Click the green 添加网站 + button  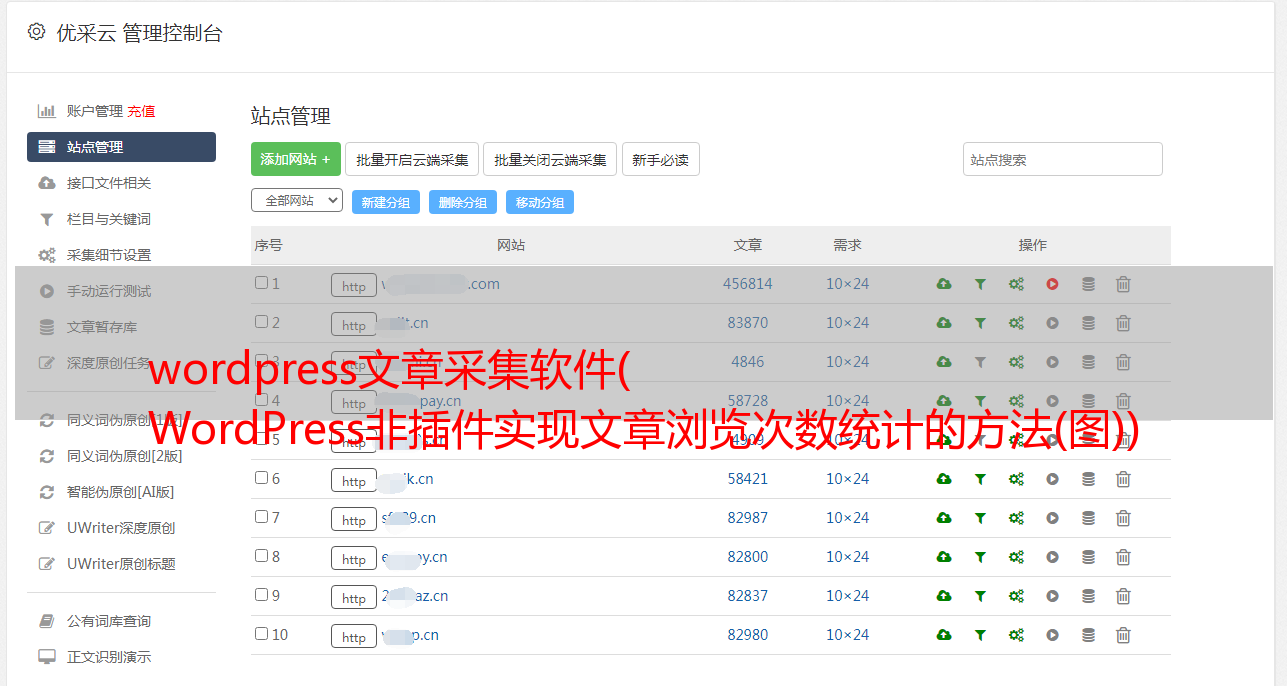(296, 159)
